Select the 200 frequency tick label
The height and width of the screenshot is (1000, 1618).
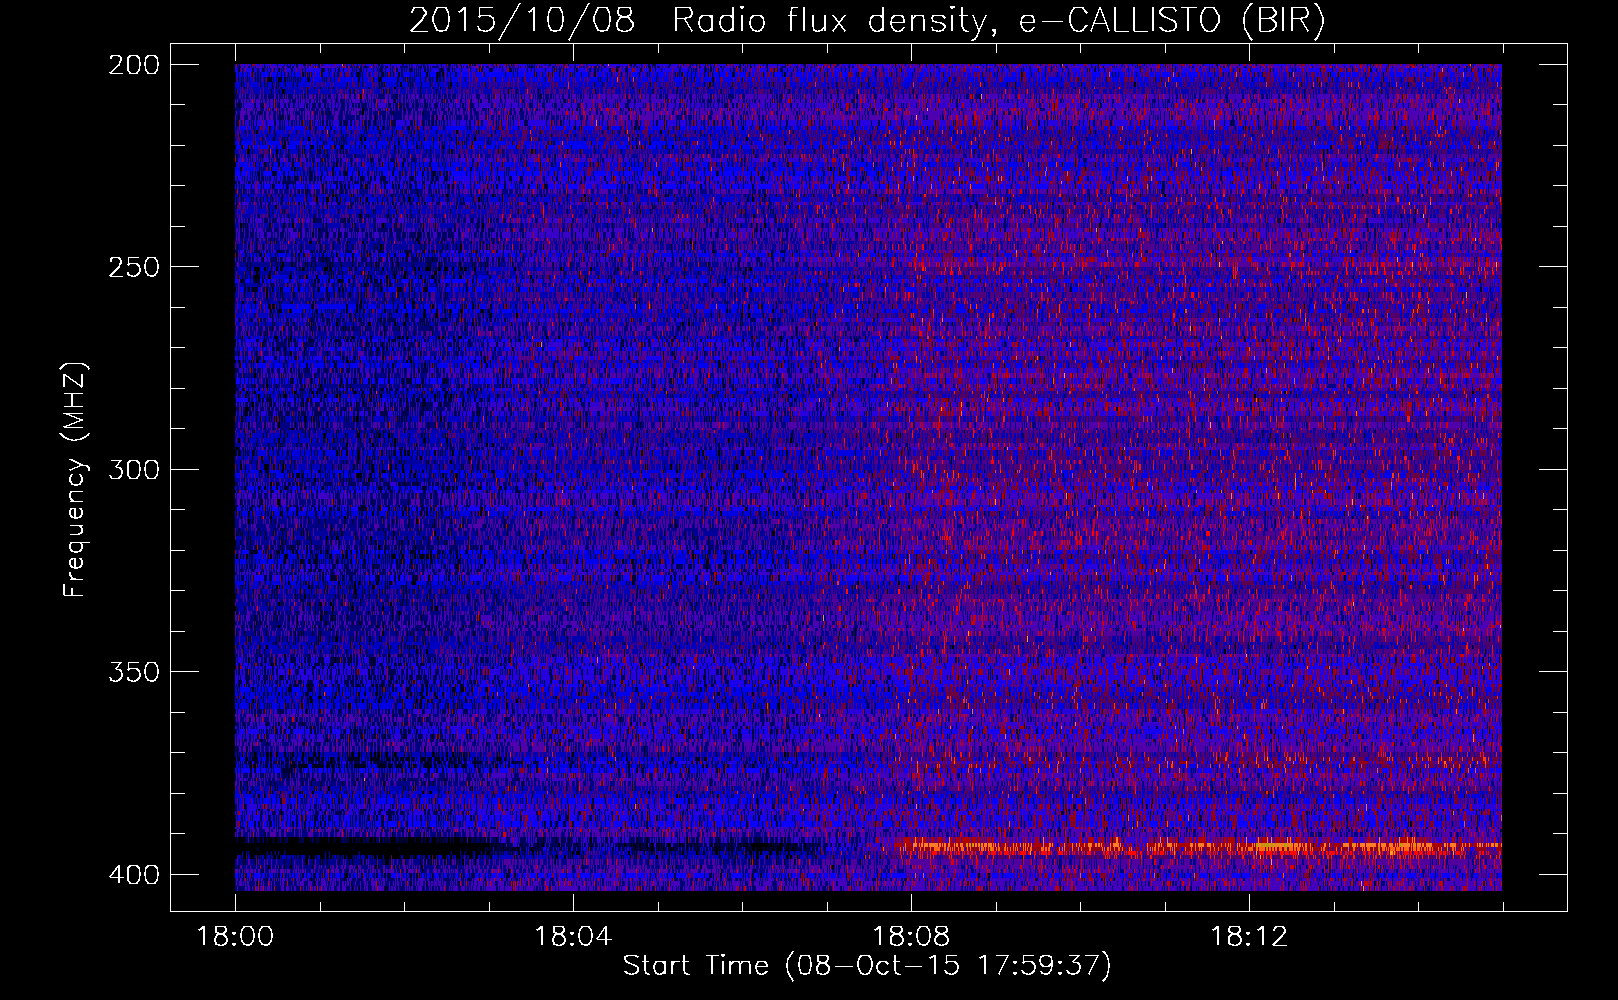[x=133, y=65]
